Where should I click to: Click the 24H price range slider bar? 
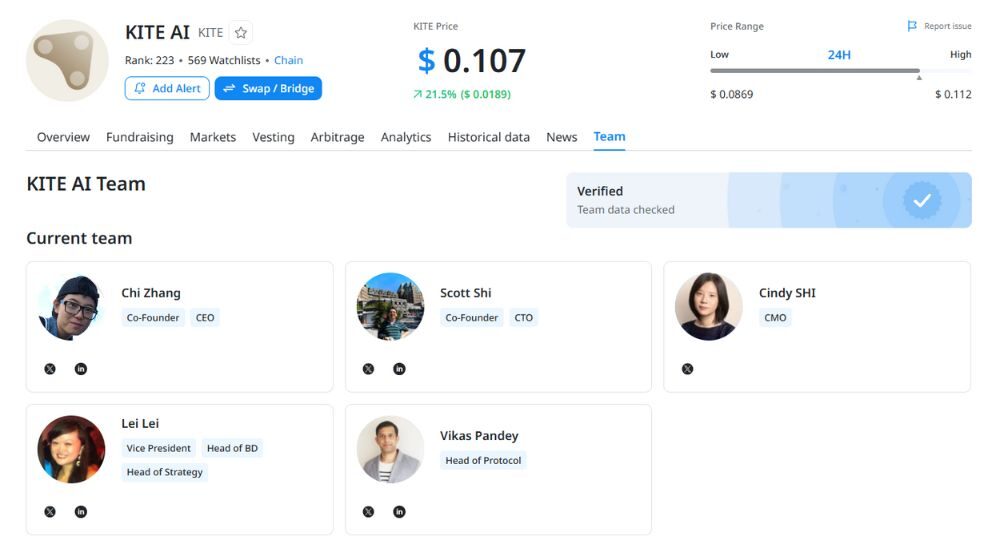(x=815, y=71)
